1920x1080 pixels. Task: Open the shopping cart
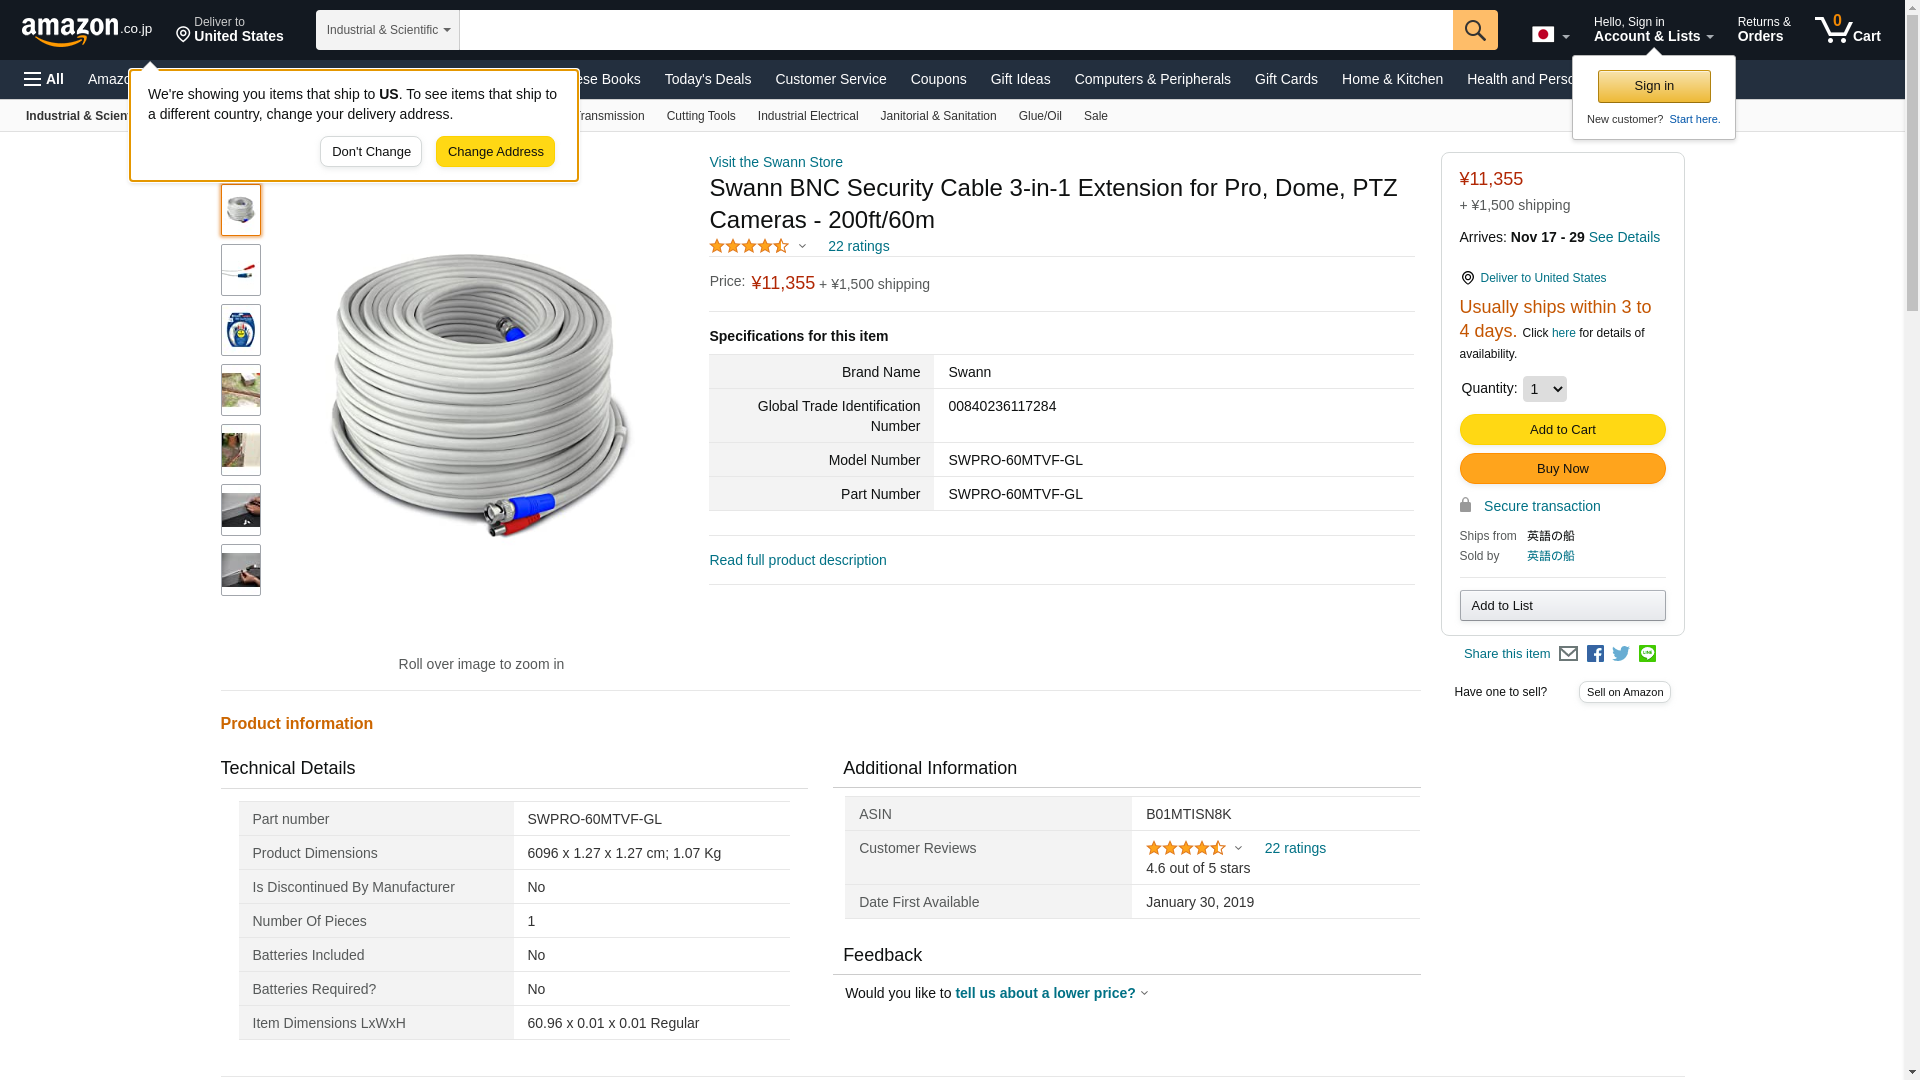pyautogui.click(x=1848, y=30)
